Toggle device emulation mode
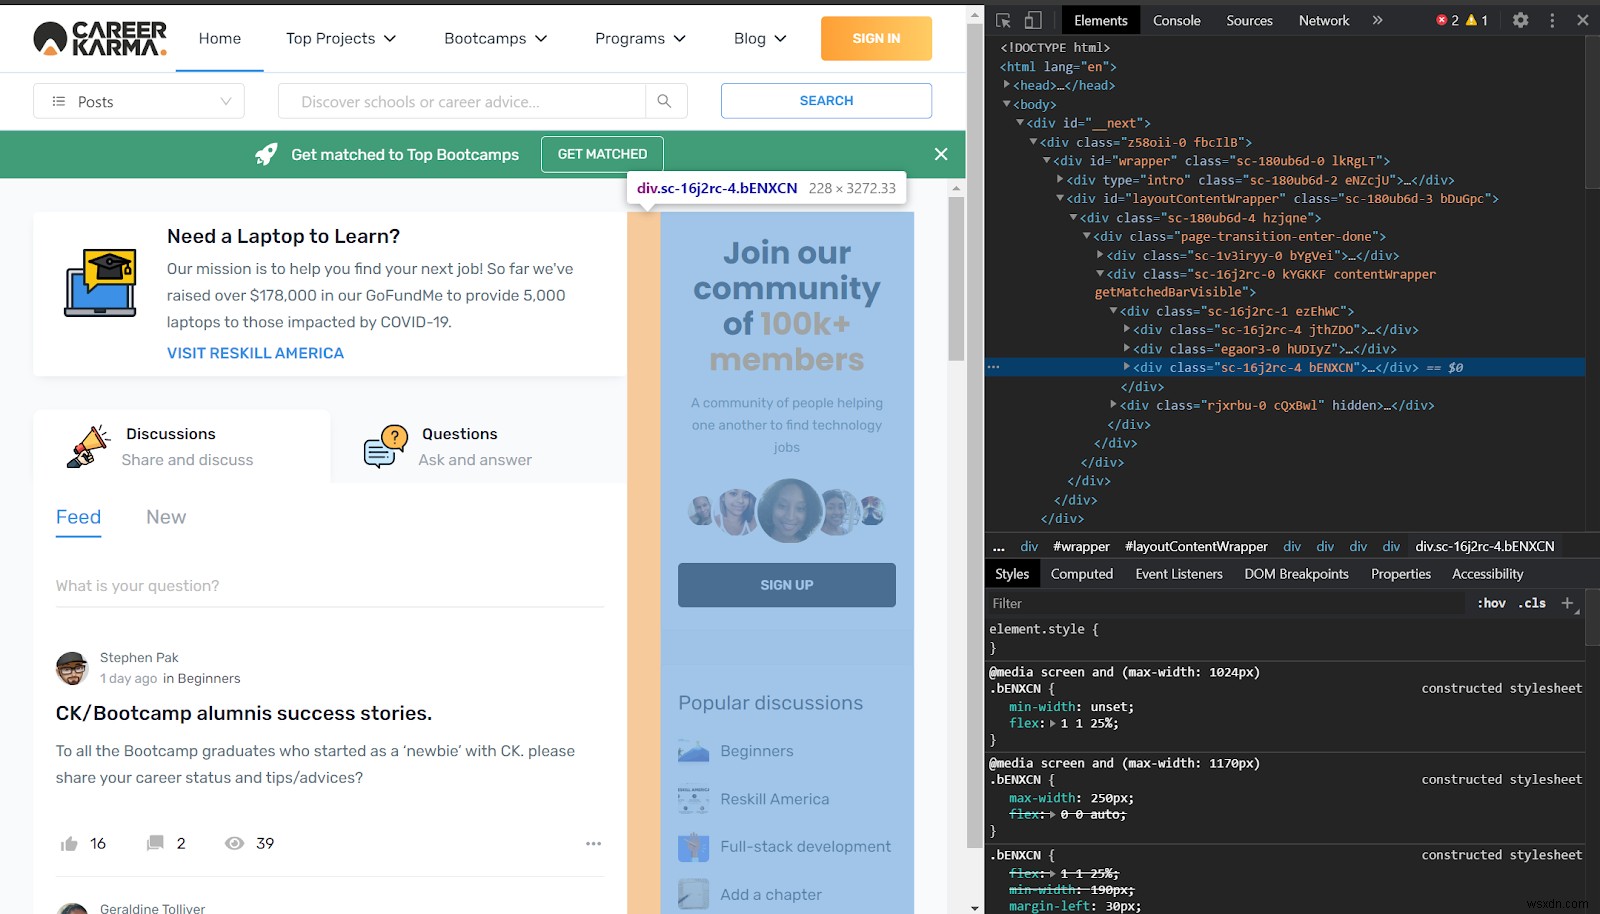Viewport: 1600px width, 914px height. pyautogui.click(x=1032, y=19)
